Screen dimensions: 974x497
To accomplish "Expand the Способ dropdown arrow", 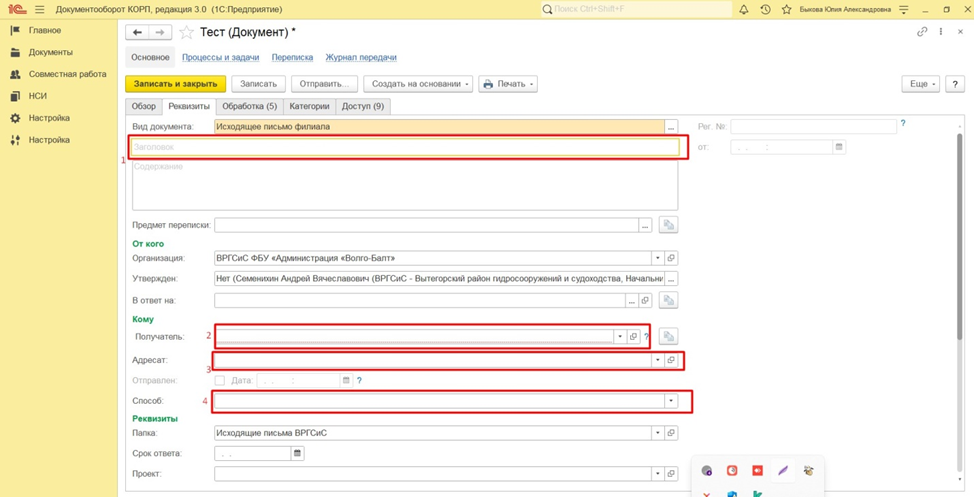I will point(671,401).
